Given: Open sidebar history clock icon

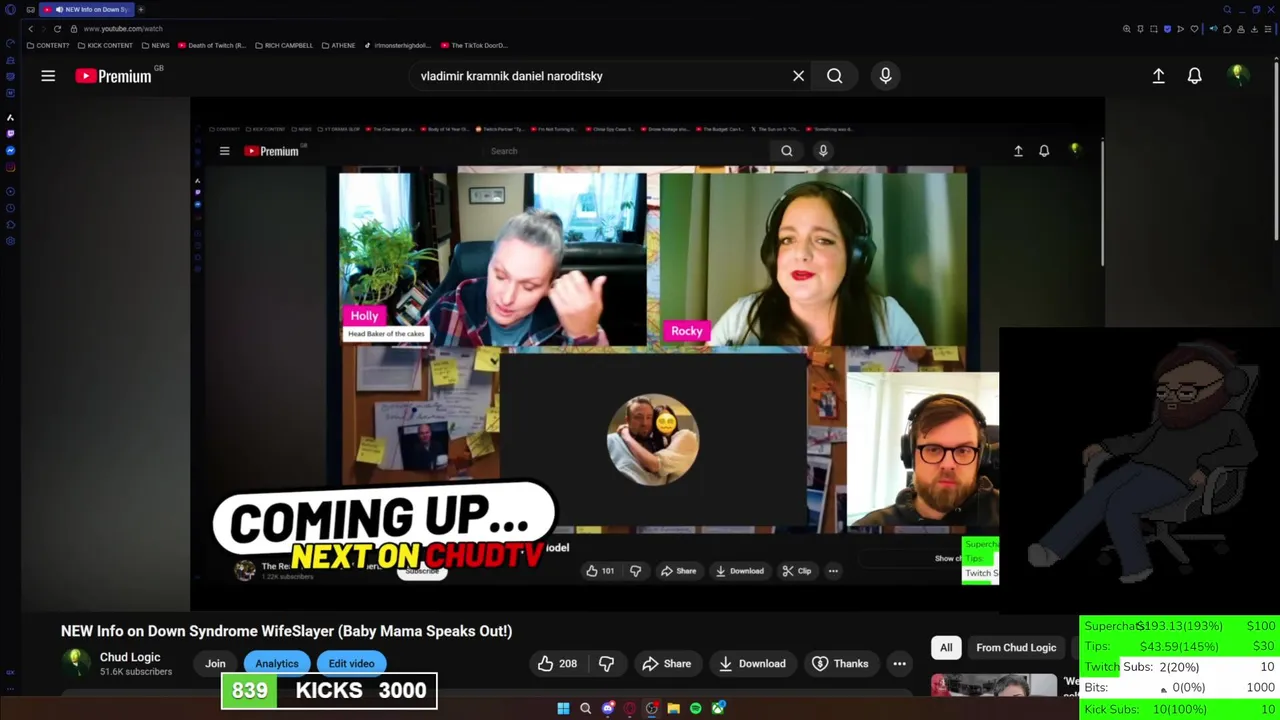Looking at the screenshot, I should pos(10,208).
